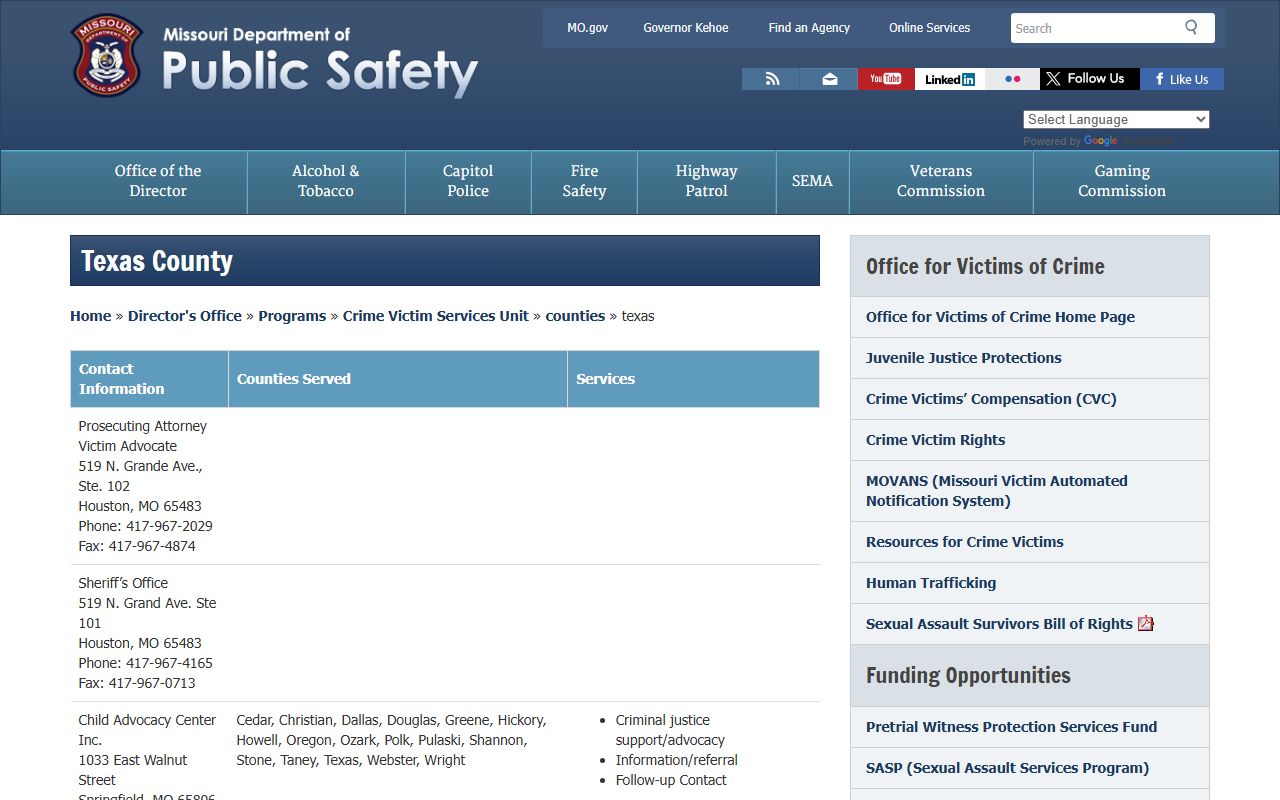The image size is (1280, 800).
Task: Open the Capitol Police menu item
Action: point(468,181)
